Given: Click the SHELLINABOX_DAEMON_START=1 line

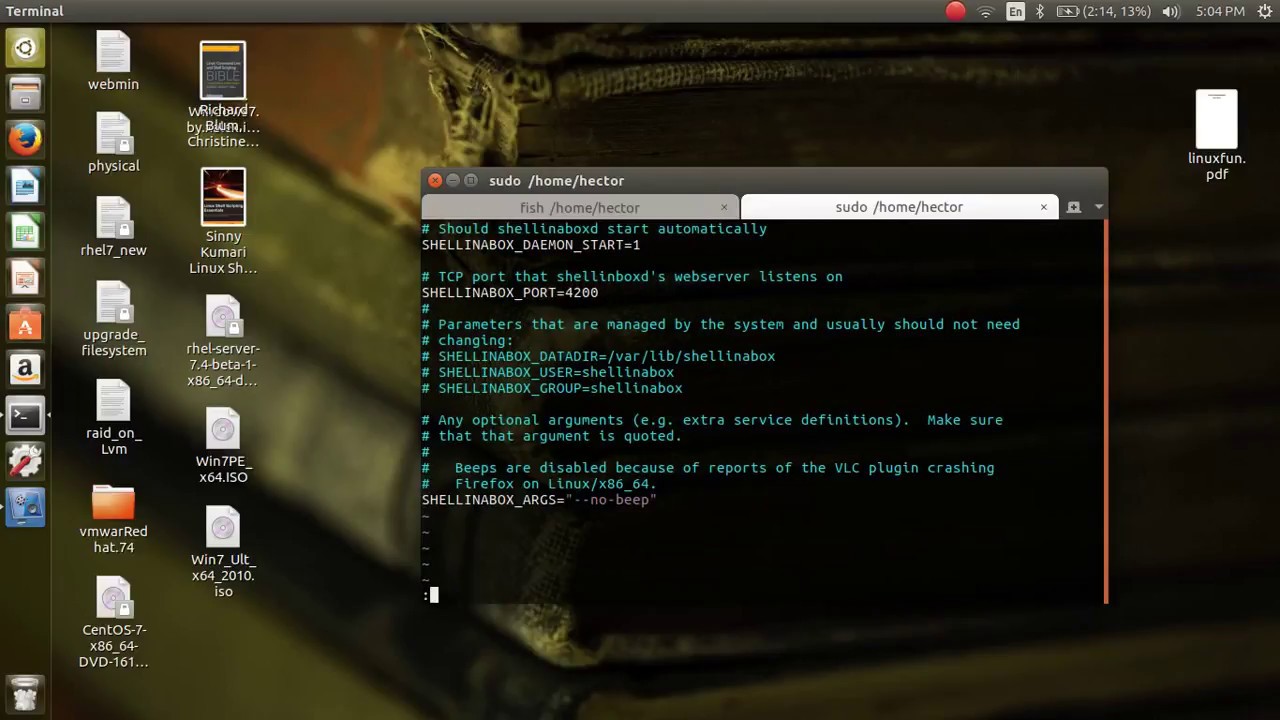Looking at the screenshot, I should click(530, 245).
